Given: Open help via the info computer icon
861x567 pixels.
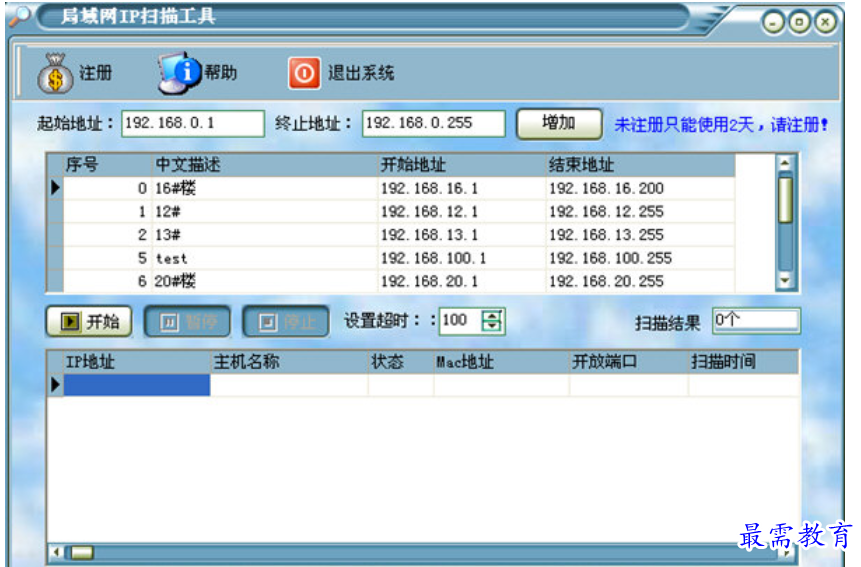Looking at the screenshot, I should point(178,73).
